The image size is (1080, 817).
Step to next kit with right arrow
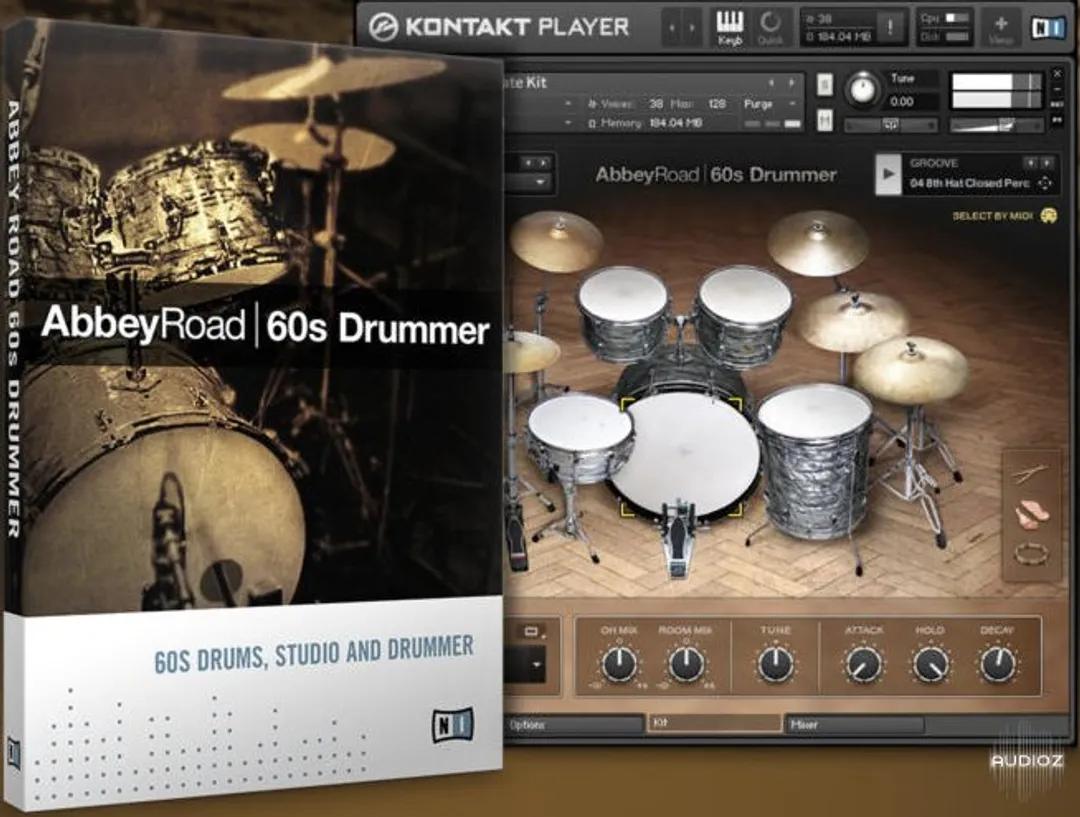coord(544,163)
